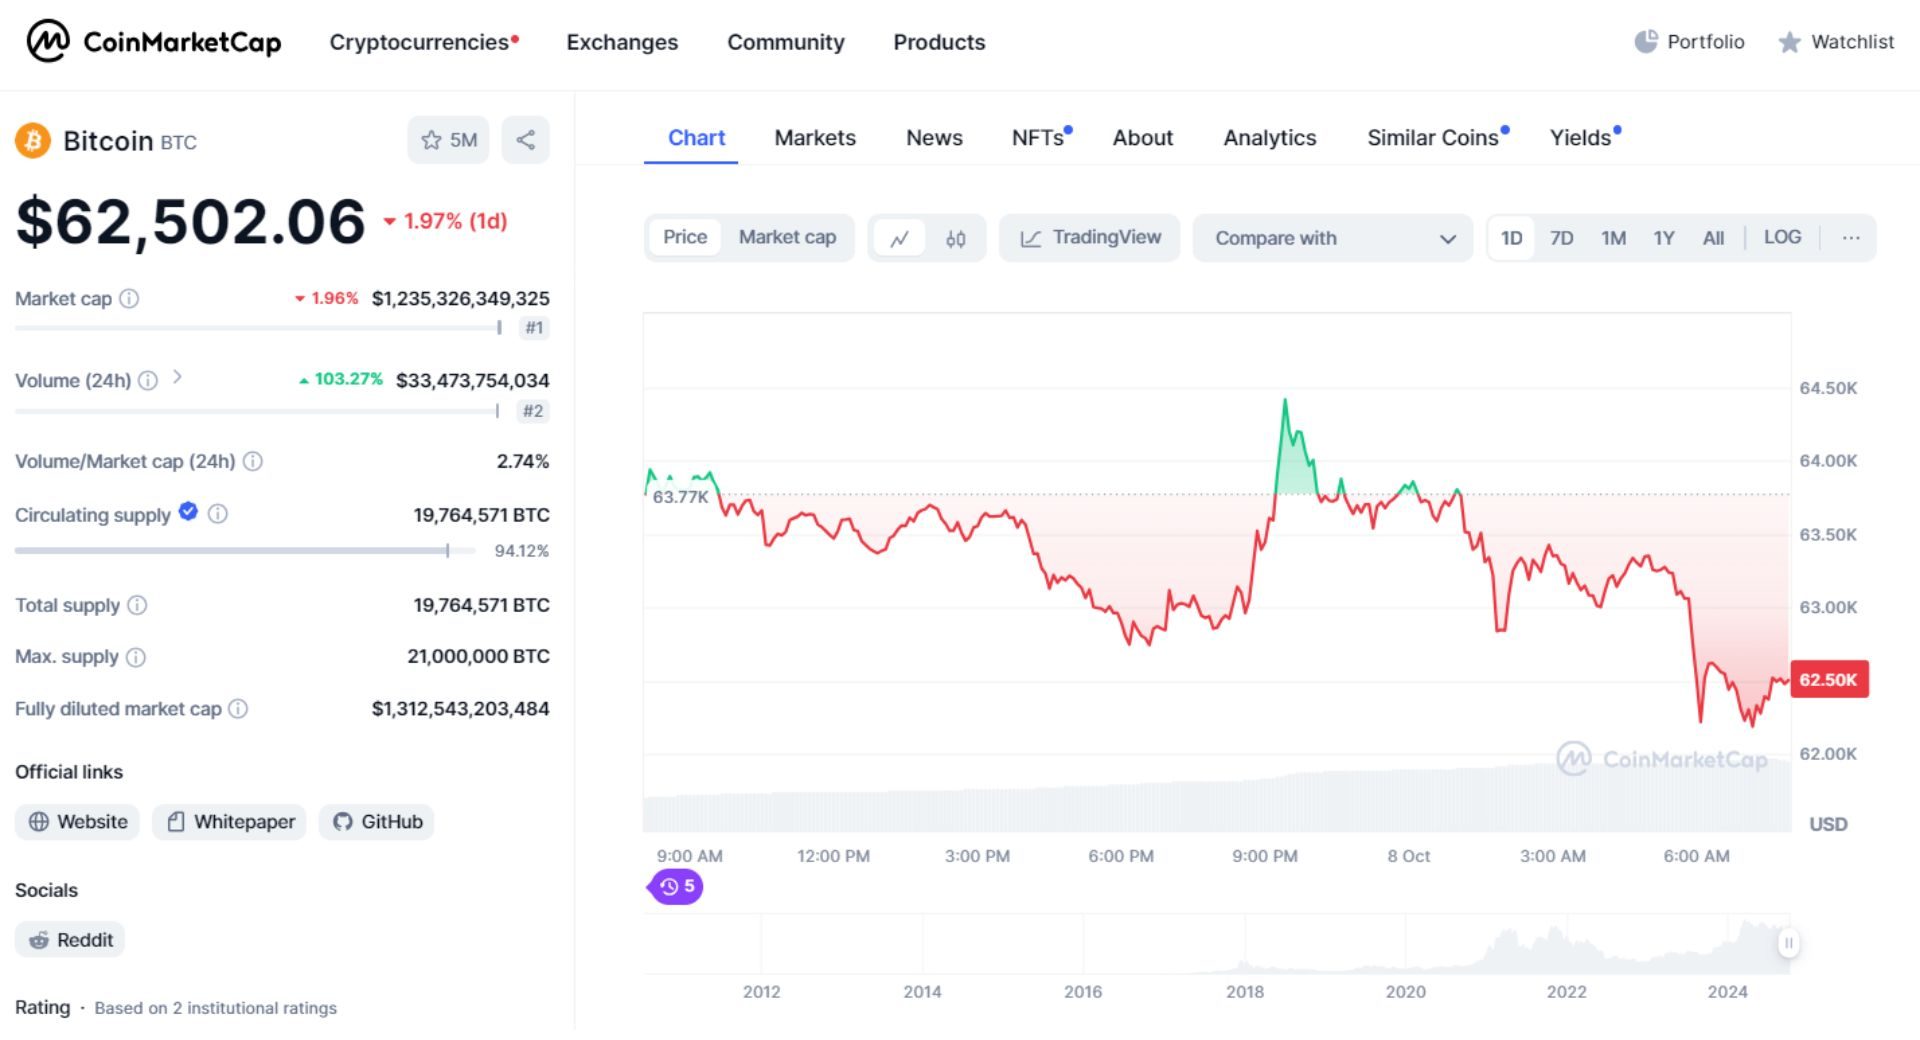Select the candlestick chart view icon
Viewport: 1920px width, 1040px height.
[954, 238]
